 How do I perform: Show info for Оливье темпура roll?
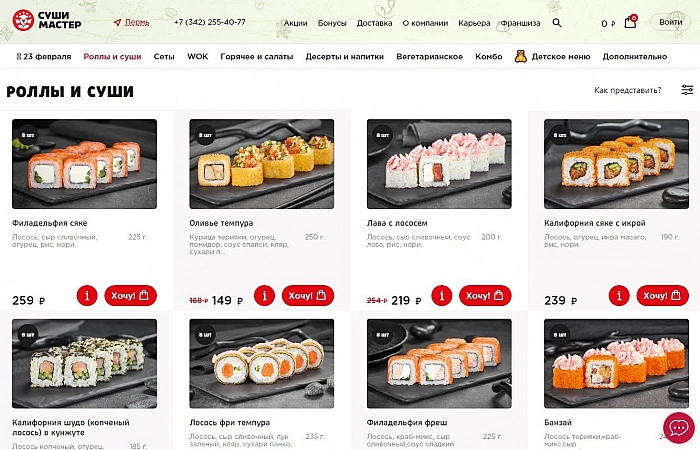pyautogui.click(x=264, y=296)
